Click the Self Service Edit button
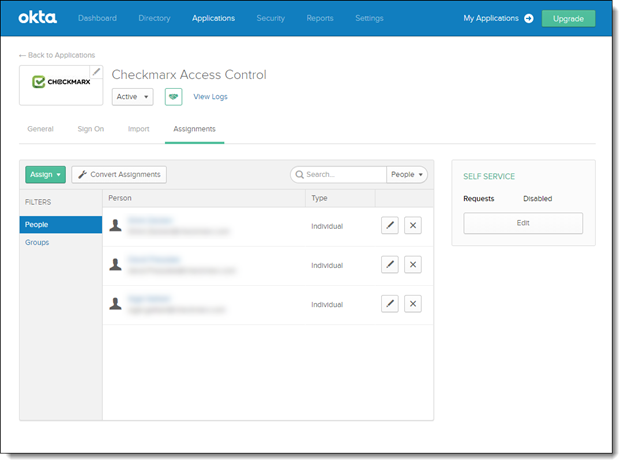Viewport: 624px width, 465px height. (x=523, y=223)
